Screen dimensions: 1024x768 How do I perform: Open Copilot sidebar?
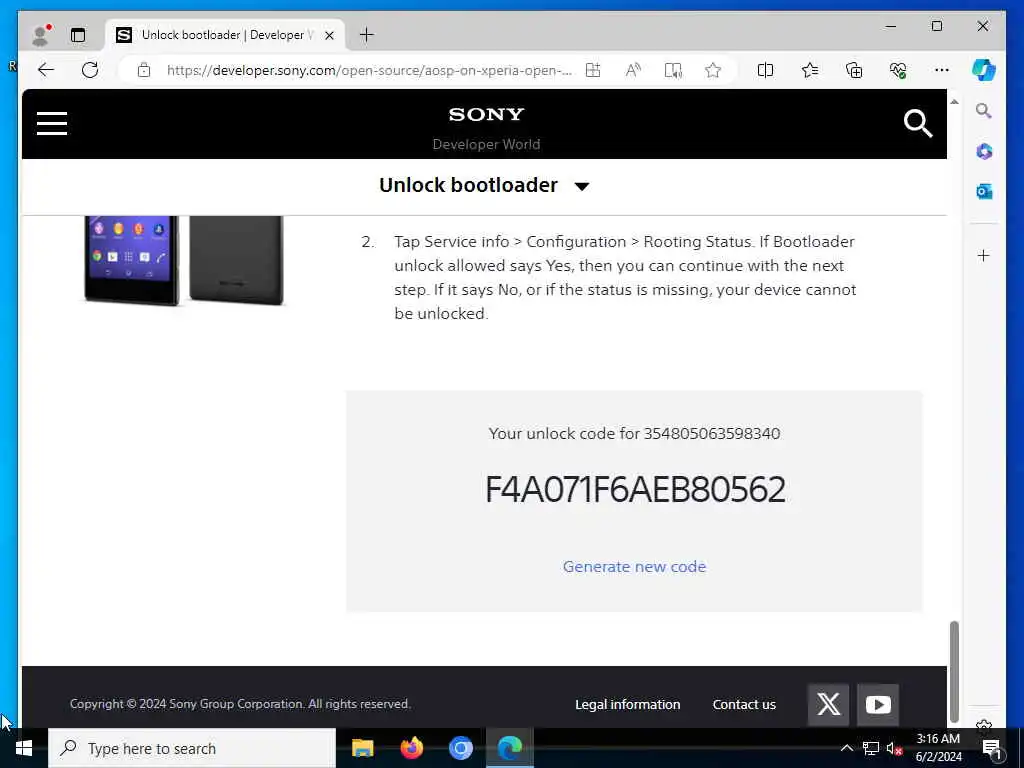[x=984, y=70]
